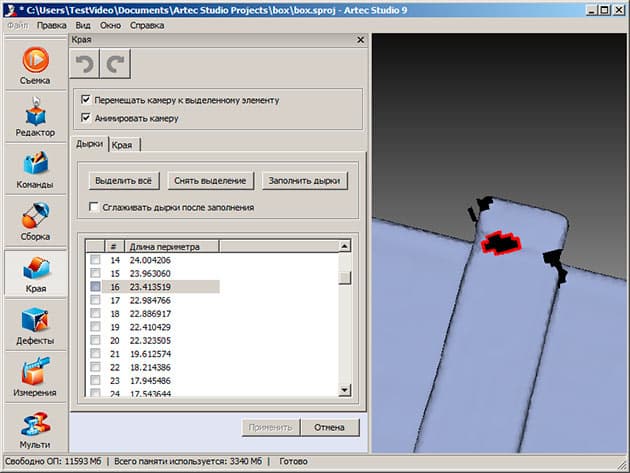
Task: Click the Заполнить дырки button
Action: click(x=305, y=181)
